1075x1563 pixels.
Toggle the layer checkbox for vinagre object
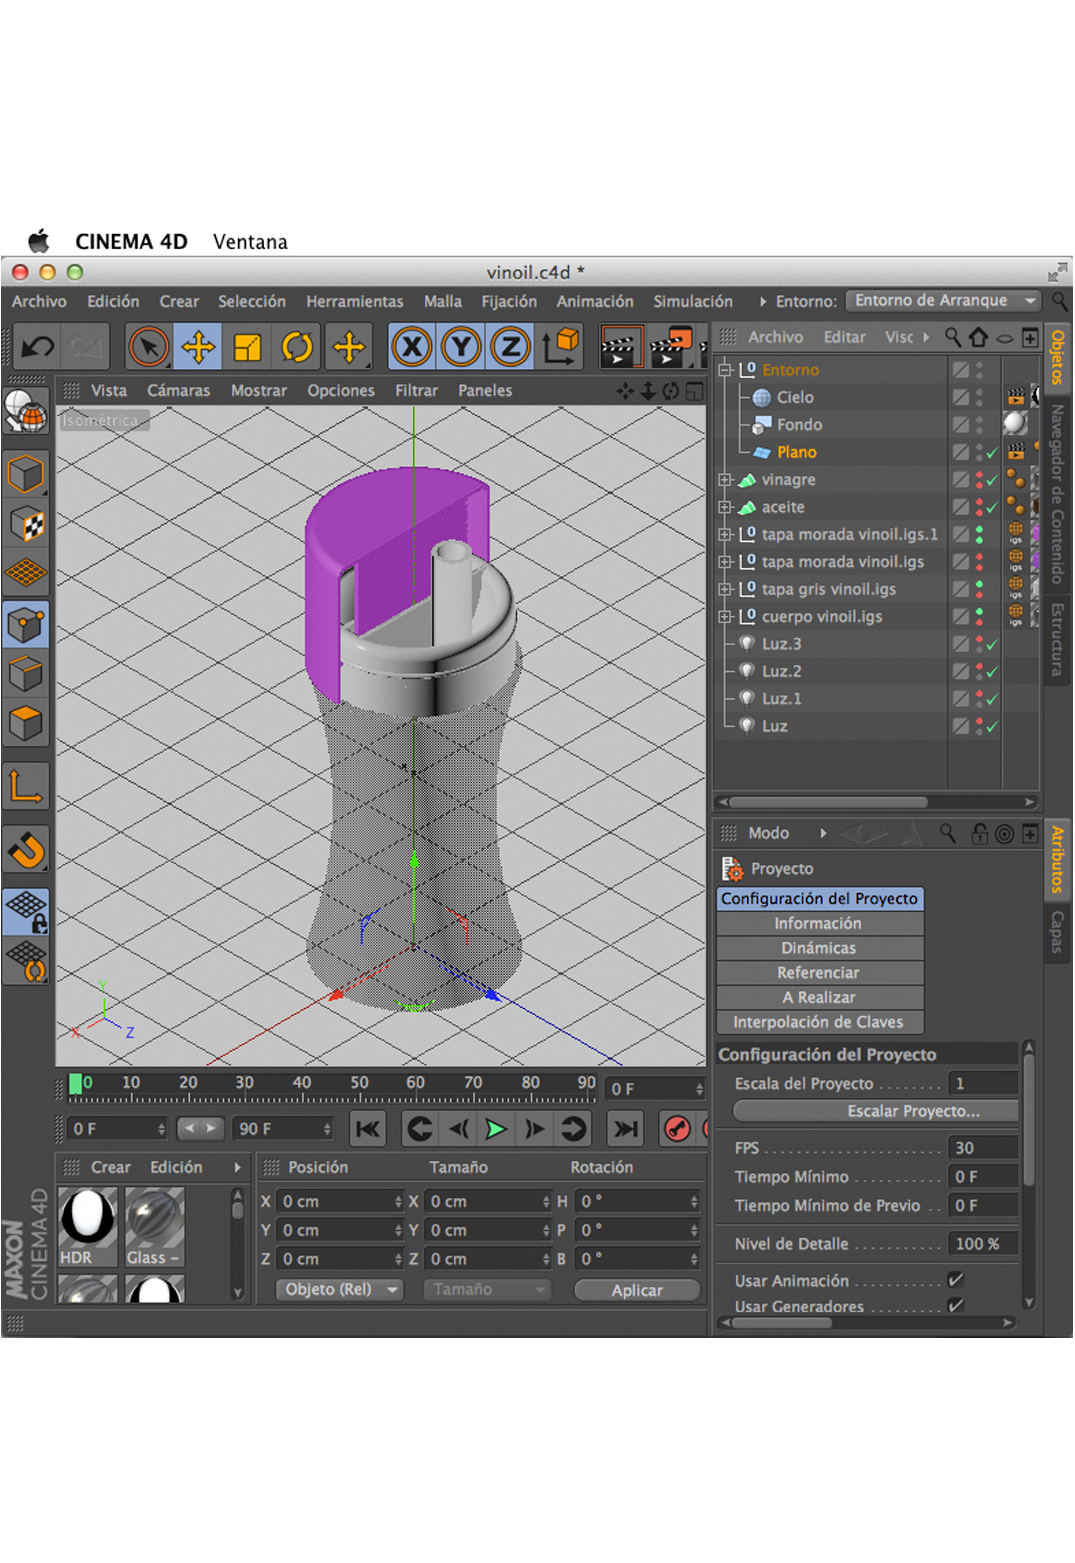pyautogui.click(x=960, y=480)
